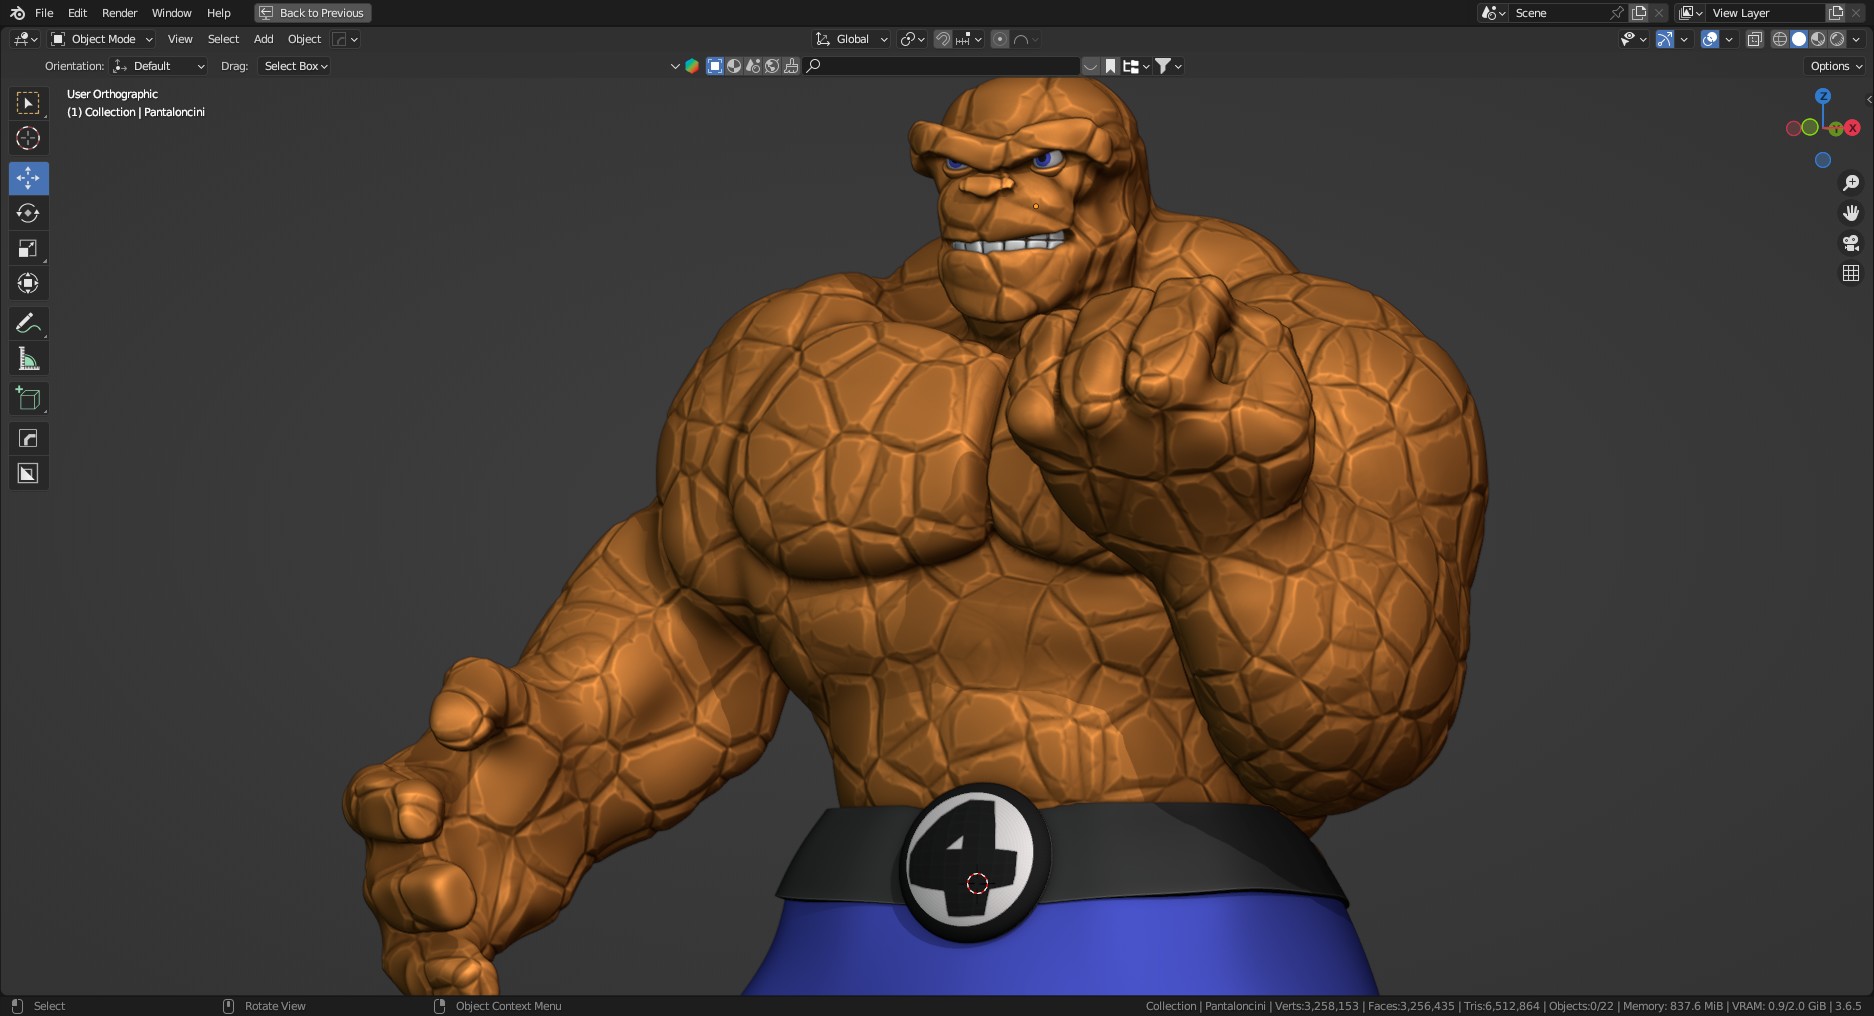Toggle viewport overlays button
Image resolution: width=1874 pixels, height=1016 pixels.
(1710, 39)
